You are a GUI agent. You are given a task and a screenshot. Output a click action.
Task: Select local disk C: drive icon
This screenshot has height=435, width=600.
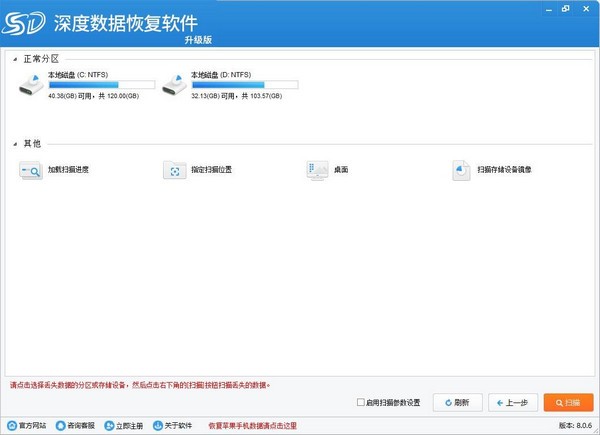pyautogui.click(x=32, y=84)
